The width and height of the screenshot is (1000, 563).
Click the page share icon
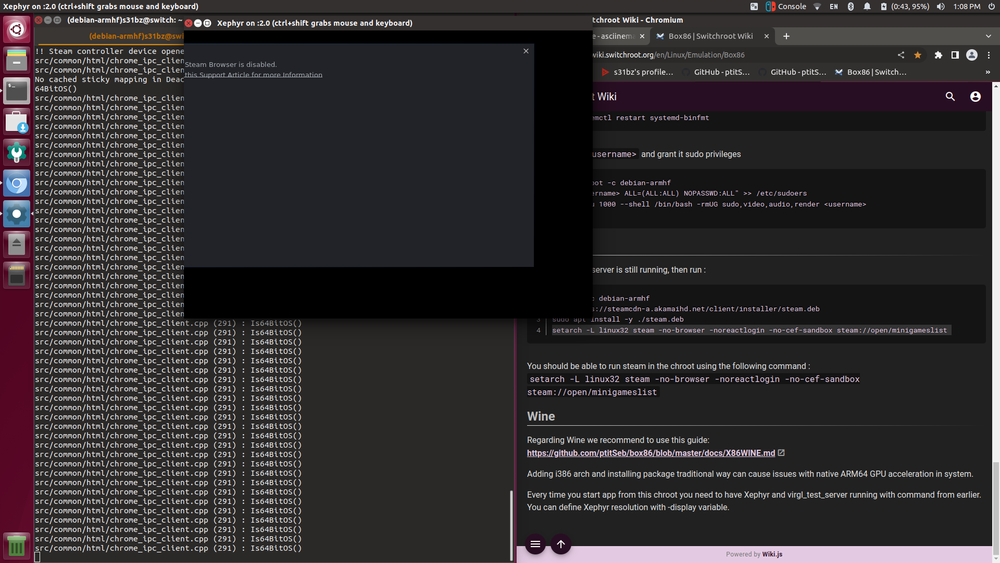click(901, 55)
